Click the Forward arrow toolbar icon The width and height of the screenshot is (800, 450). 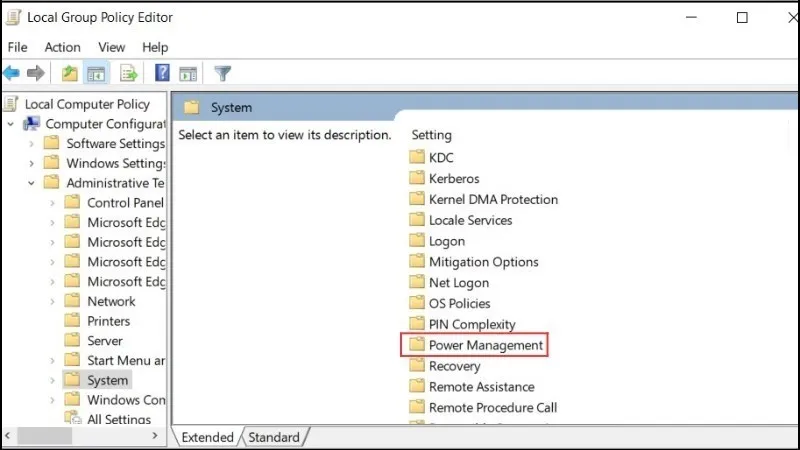36,73
